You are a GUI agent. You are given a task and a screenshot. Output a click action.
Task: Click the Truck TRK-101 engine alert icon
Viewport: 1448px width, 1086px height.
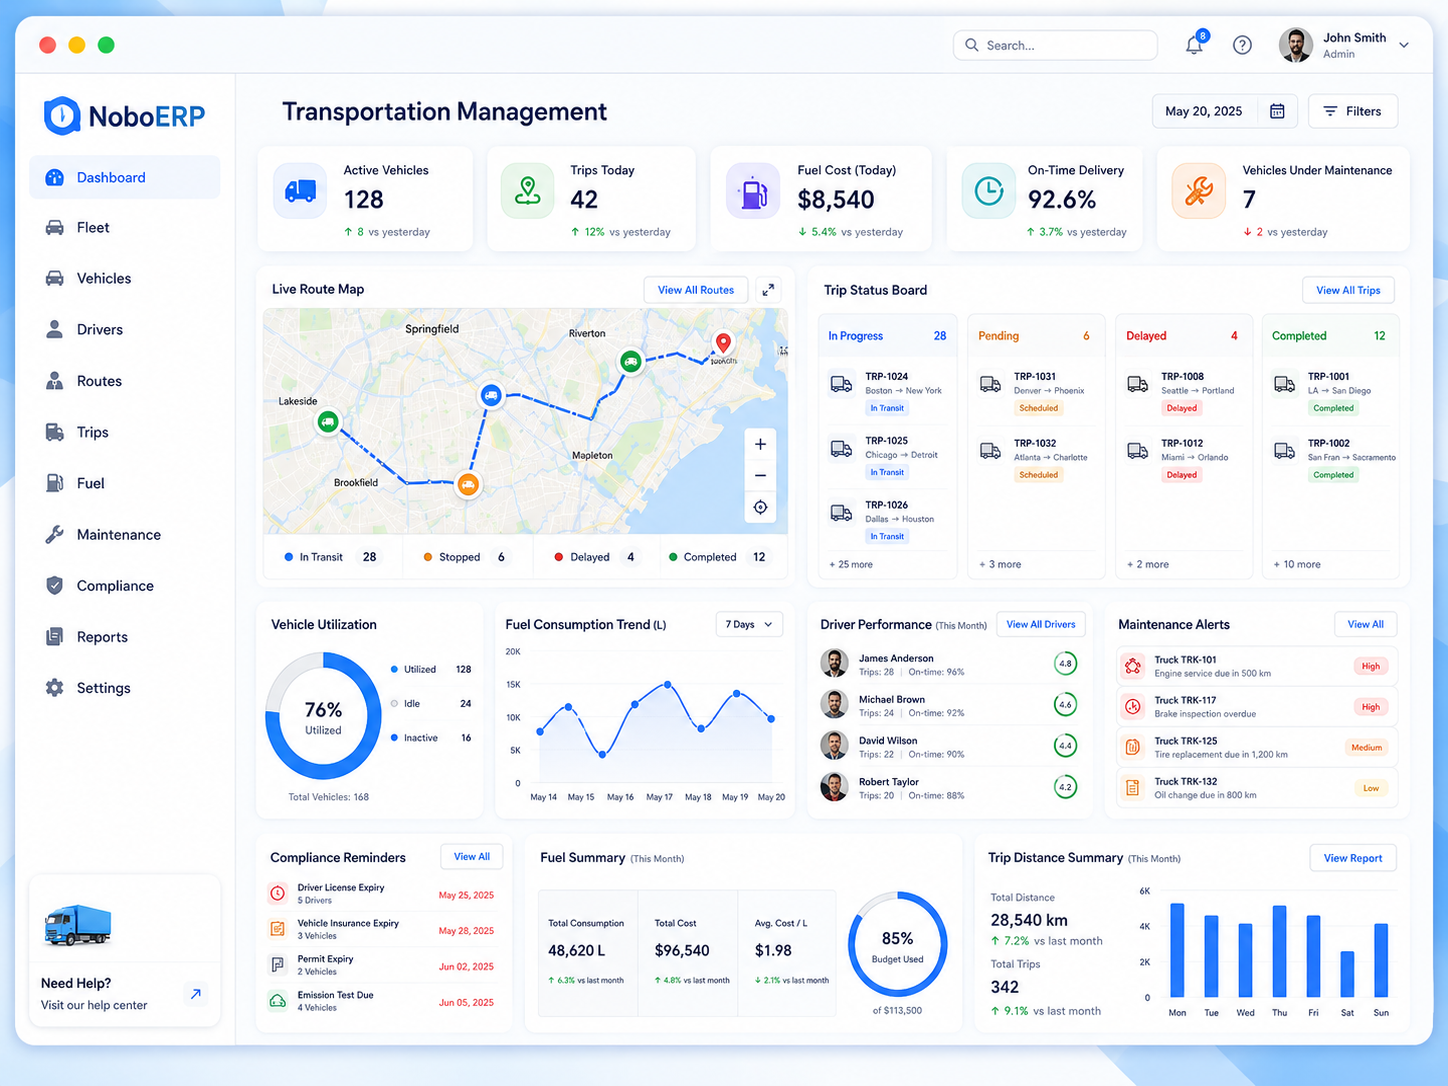[x=1132, y=666]
